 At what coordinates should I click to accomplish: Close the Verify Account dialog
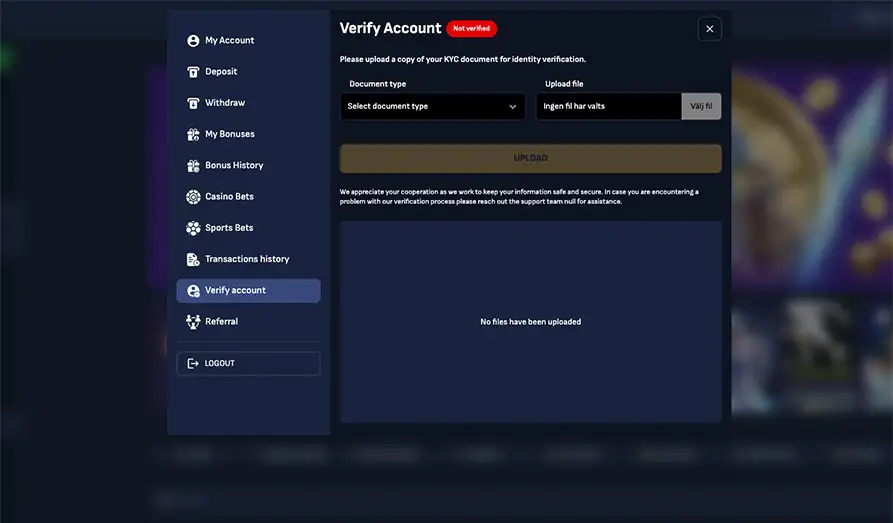(x=710, y=29)
